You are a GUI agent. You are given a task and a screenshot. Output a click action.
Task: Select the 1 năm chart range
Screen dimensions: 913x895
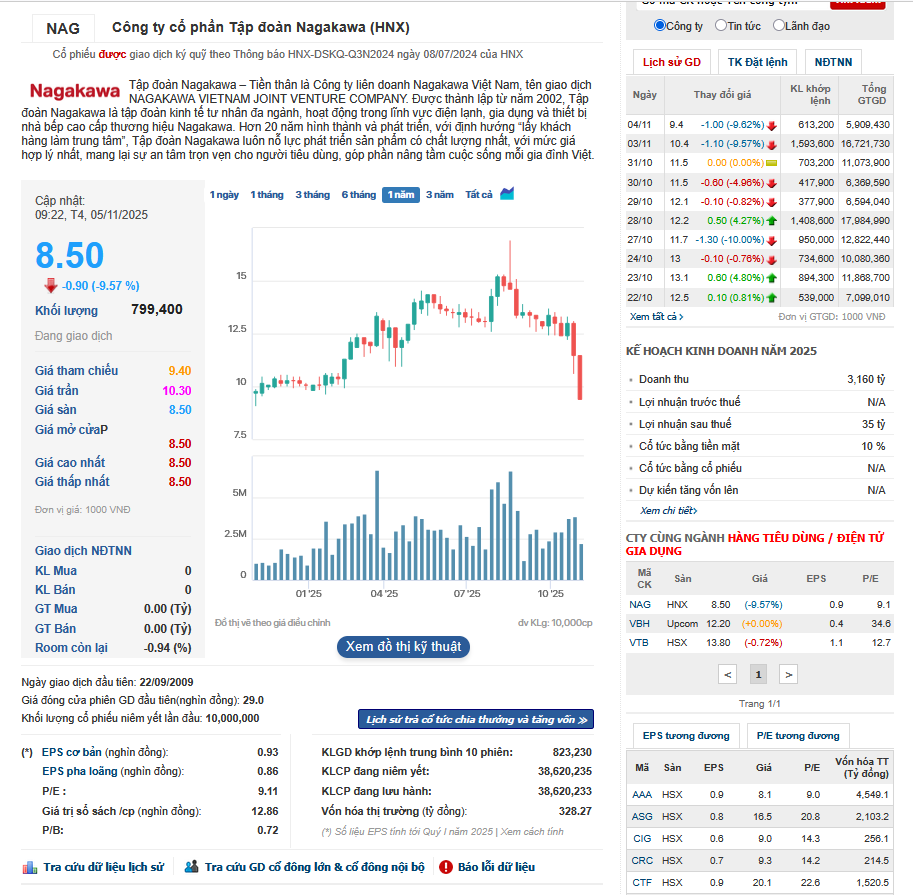pos(401,194)
